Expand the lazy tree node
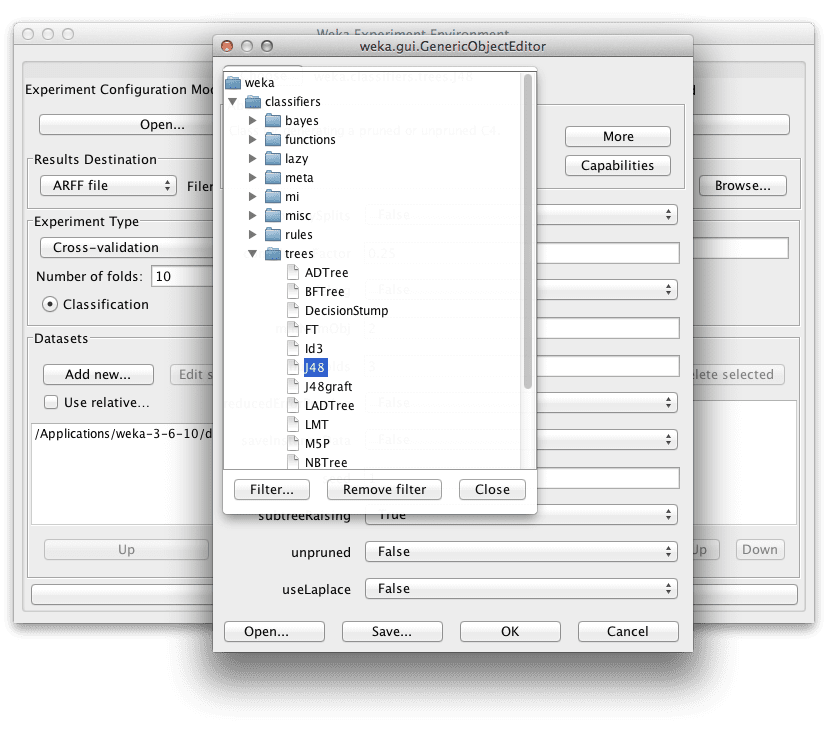 click(252, 158)
